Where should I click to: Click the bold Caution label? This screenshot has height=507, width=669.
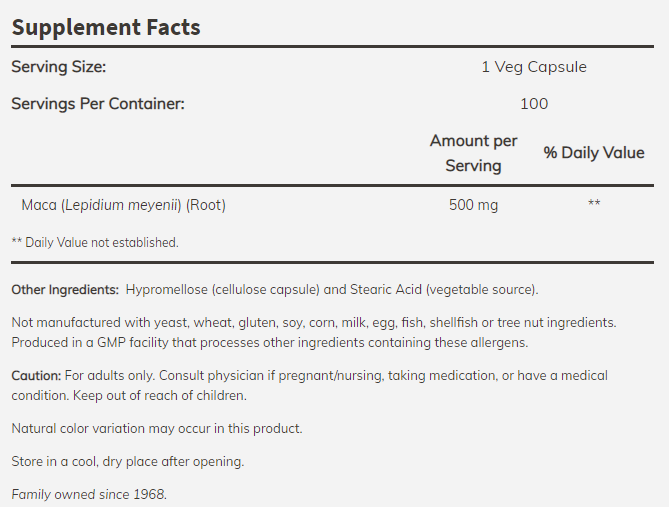click(x=36, y=376)
